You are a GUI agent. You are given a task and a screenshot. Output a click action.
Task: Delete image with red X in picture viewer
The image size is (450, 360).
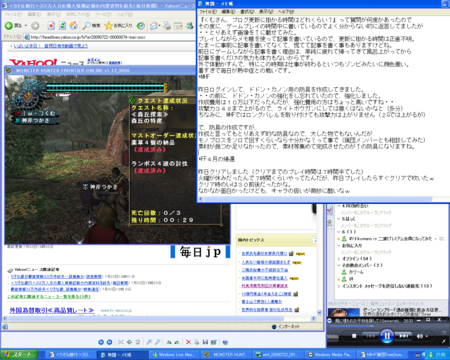pos(188,342)
